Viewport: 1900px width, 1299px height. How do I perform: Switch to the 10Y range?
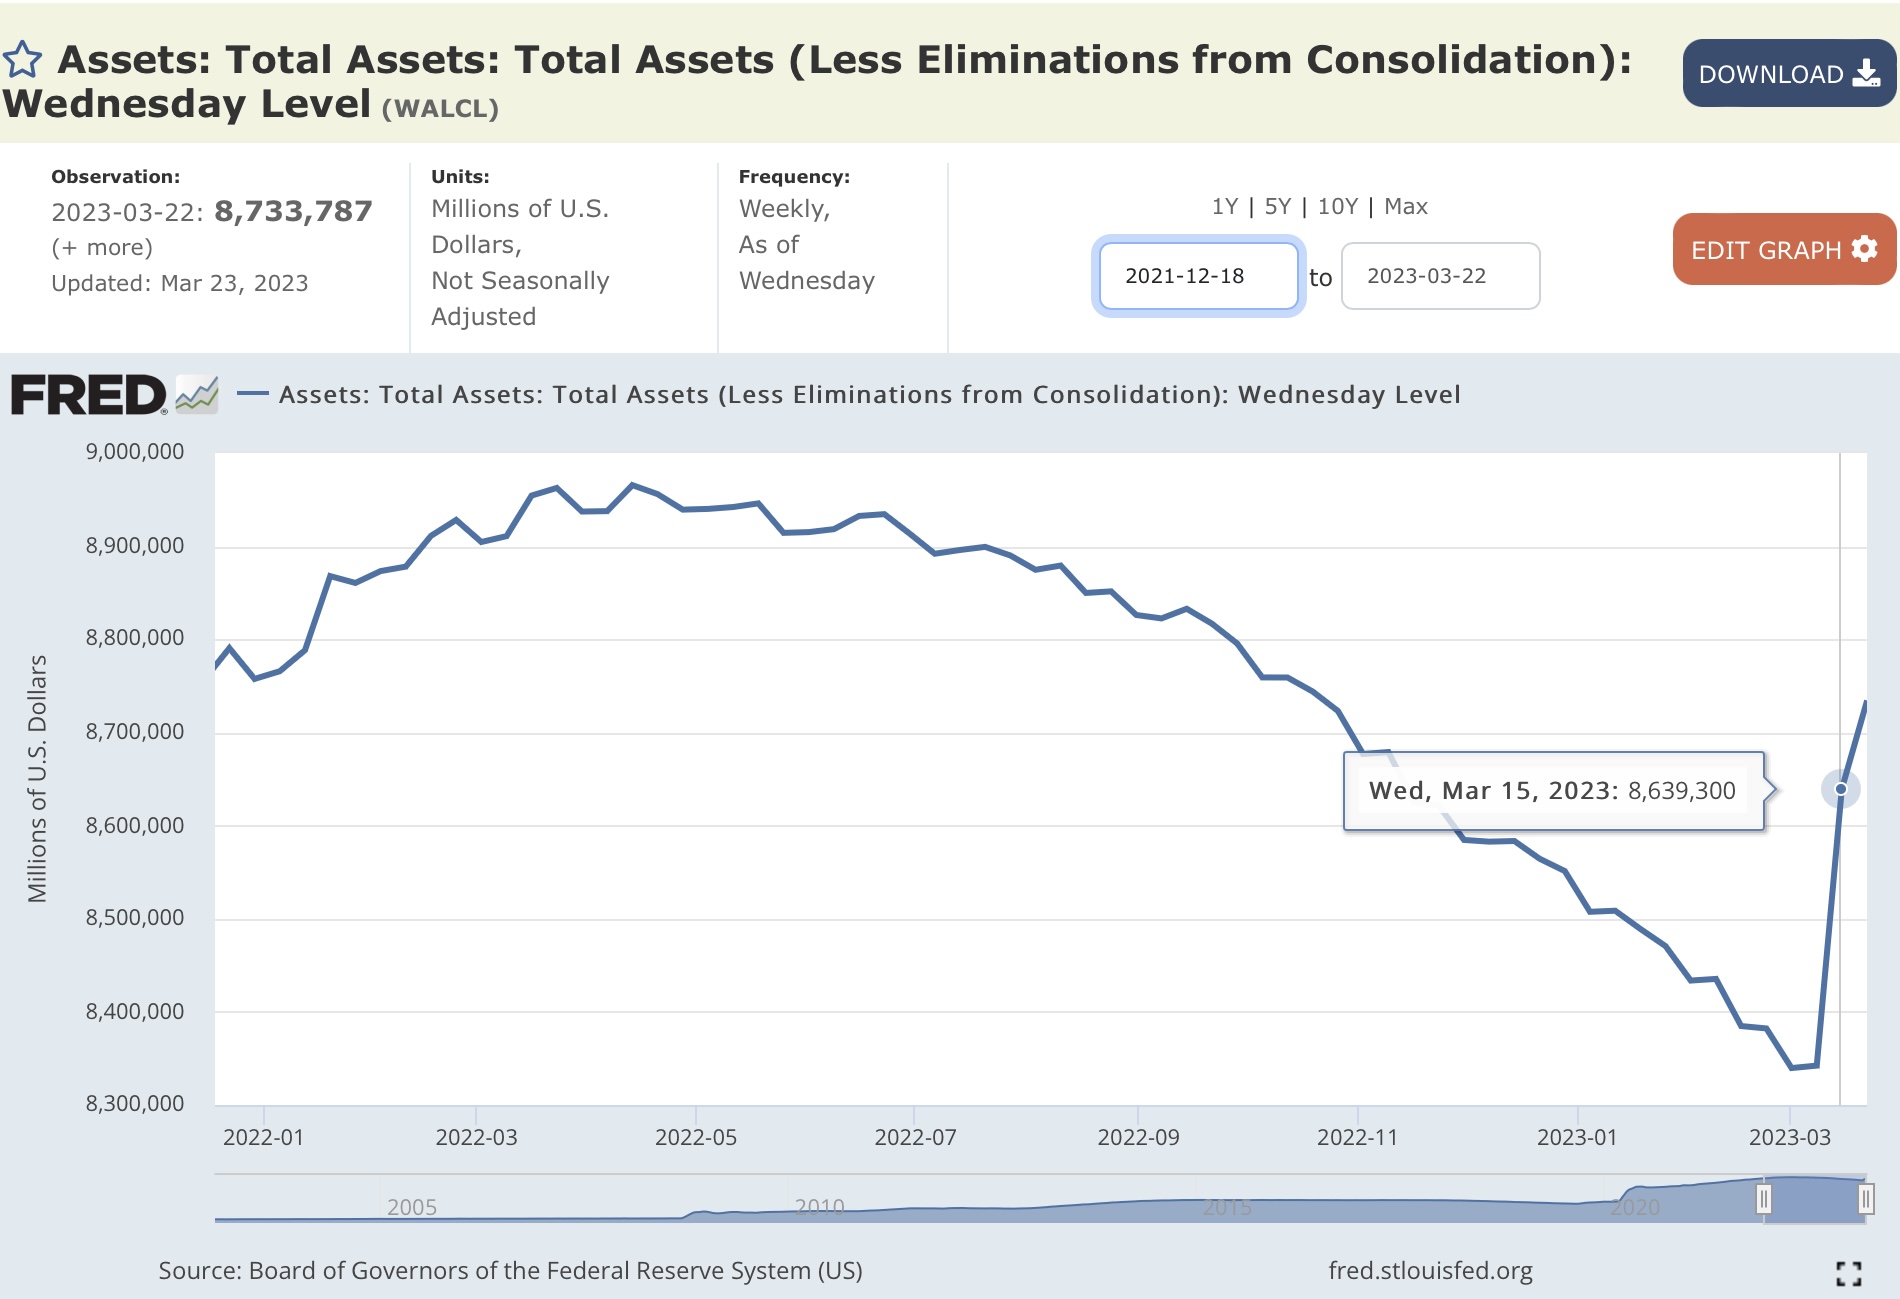(x=1337, y=207)
